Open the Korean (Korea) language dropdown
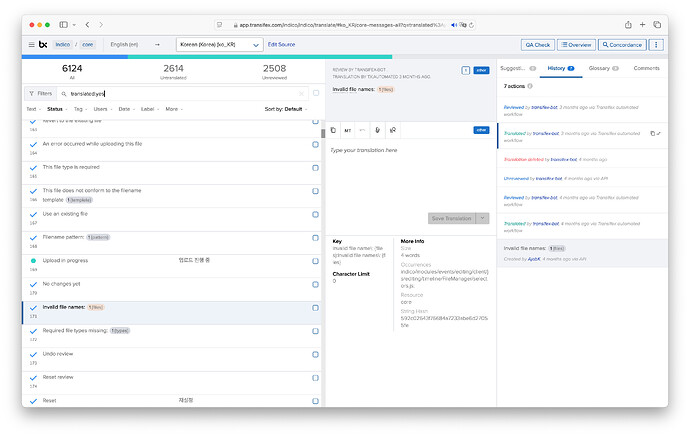 click(220, 44)
